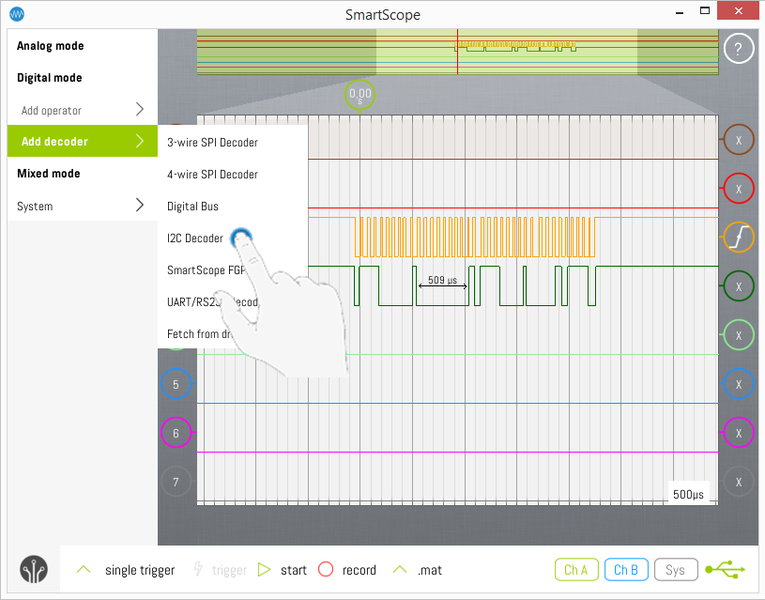Toggle the Ch B channel button

click(625, 570)
